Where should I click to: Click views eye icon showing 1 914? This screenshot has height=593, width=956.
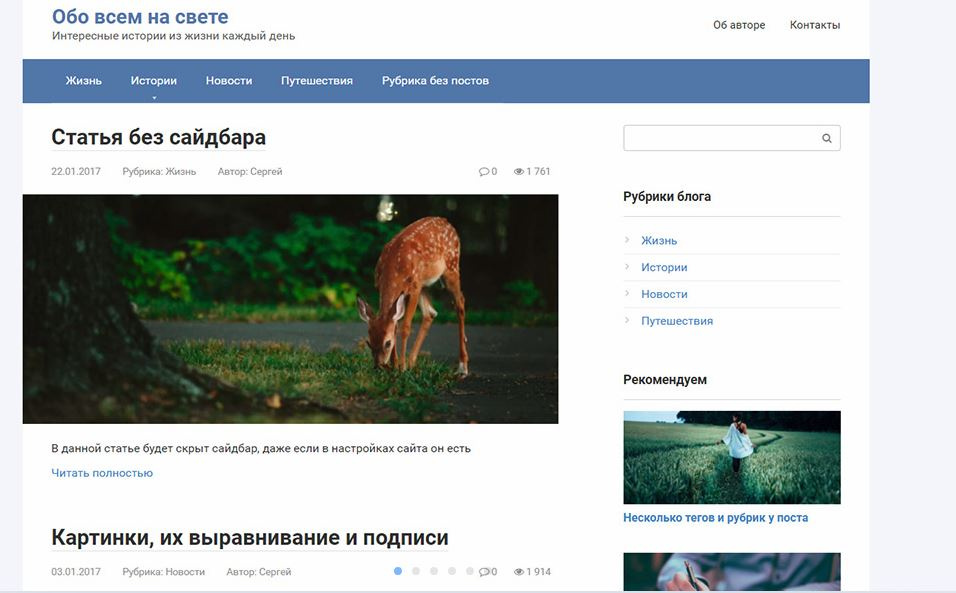518,572
